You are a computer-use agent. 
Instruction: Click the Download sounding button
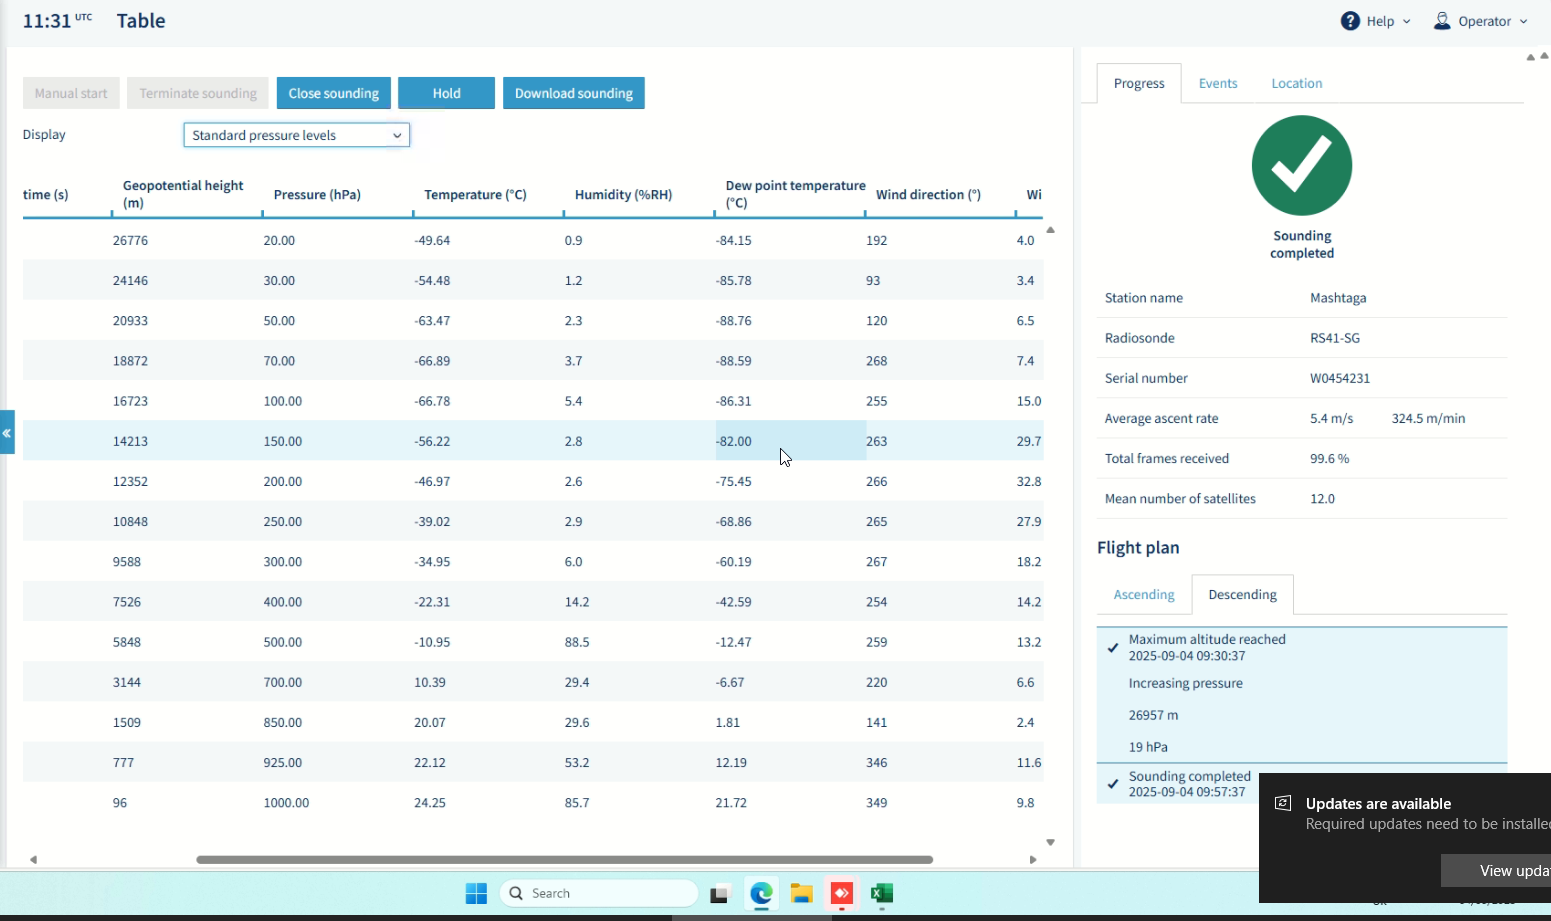tap(574, 93)
